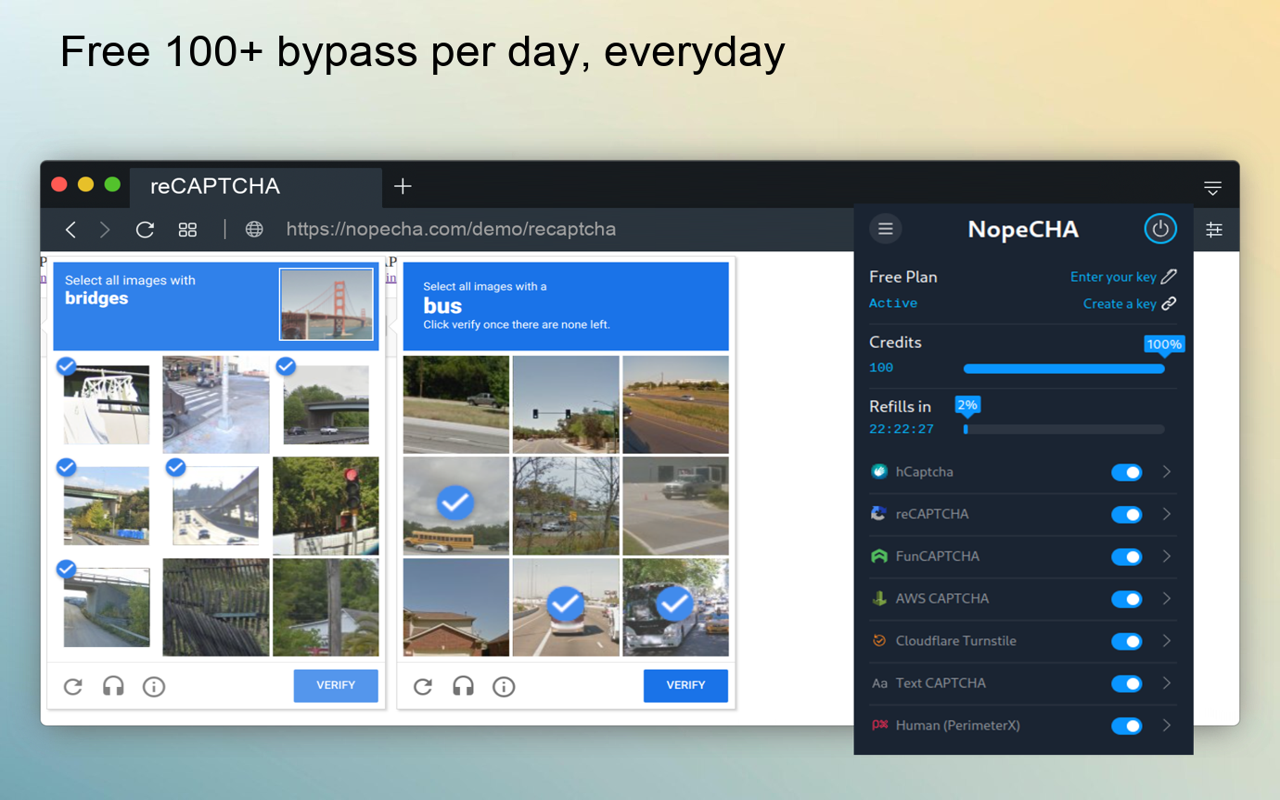
Task: Toggle Human (PerimeterX) solving off
Action: [x=1126, y=725]
